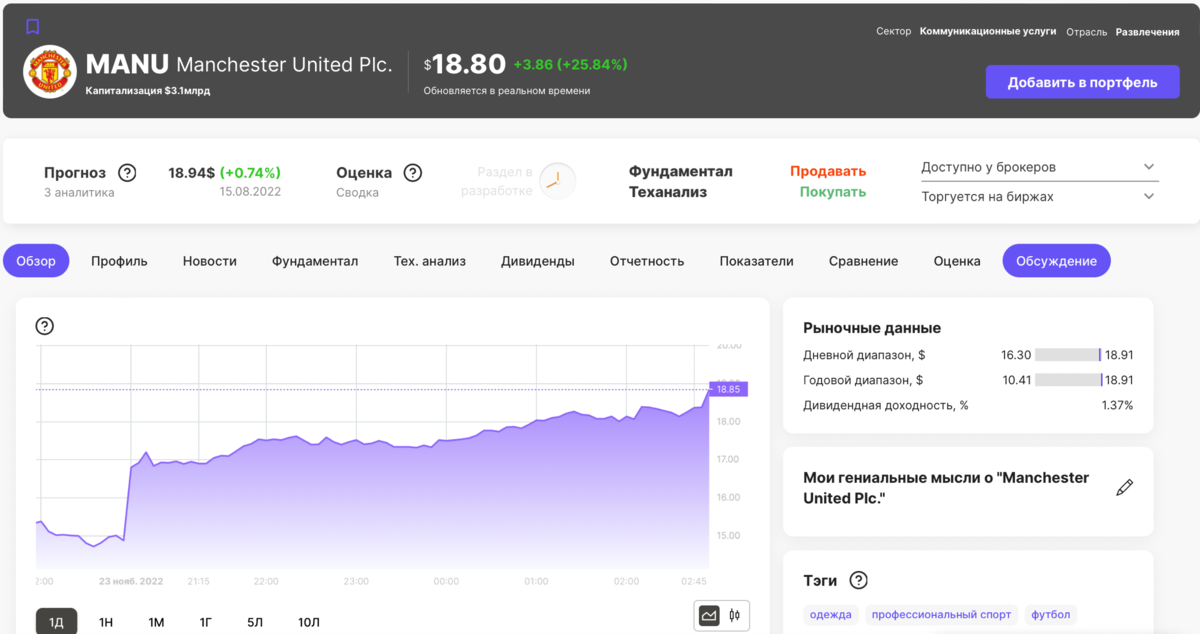Click the Годовой диапазон range bar
This screenshot has width=1200, height=634.
[x=1068, y=380]
